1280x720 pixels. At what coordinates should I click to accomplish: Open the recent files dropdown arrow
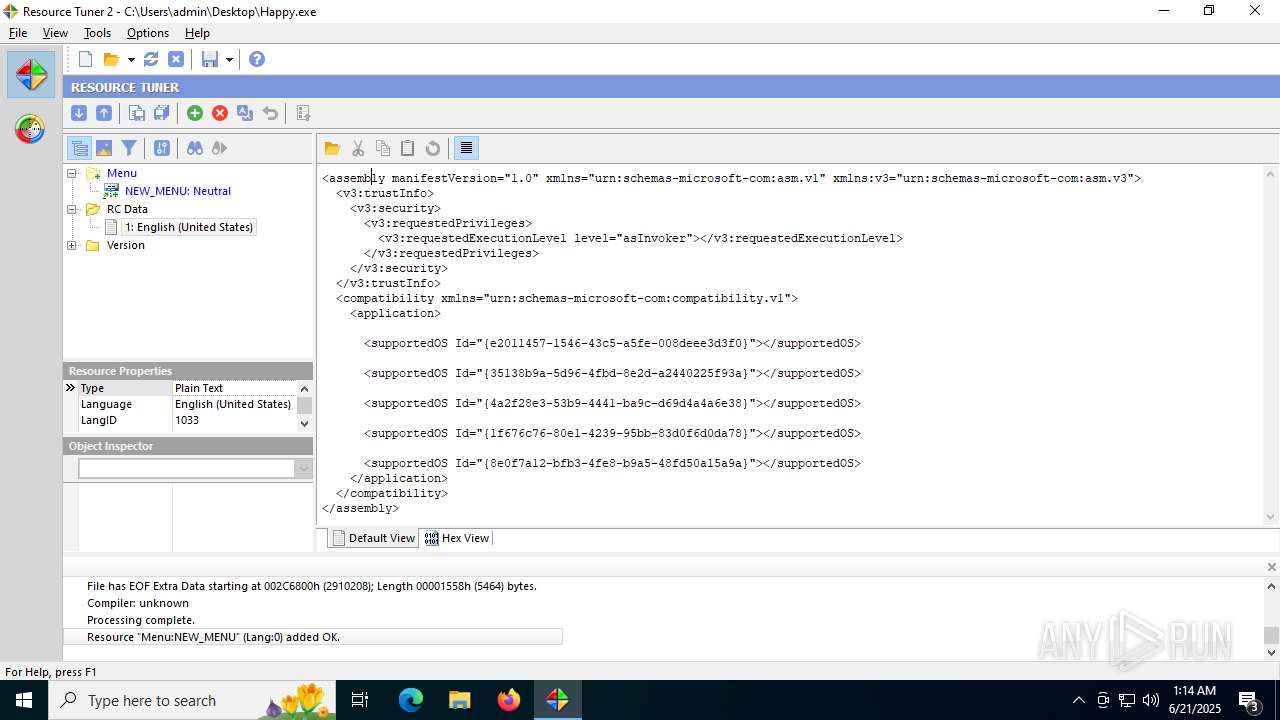[x=131, y=59]
